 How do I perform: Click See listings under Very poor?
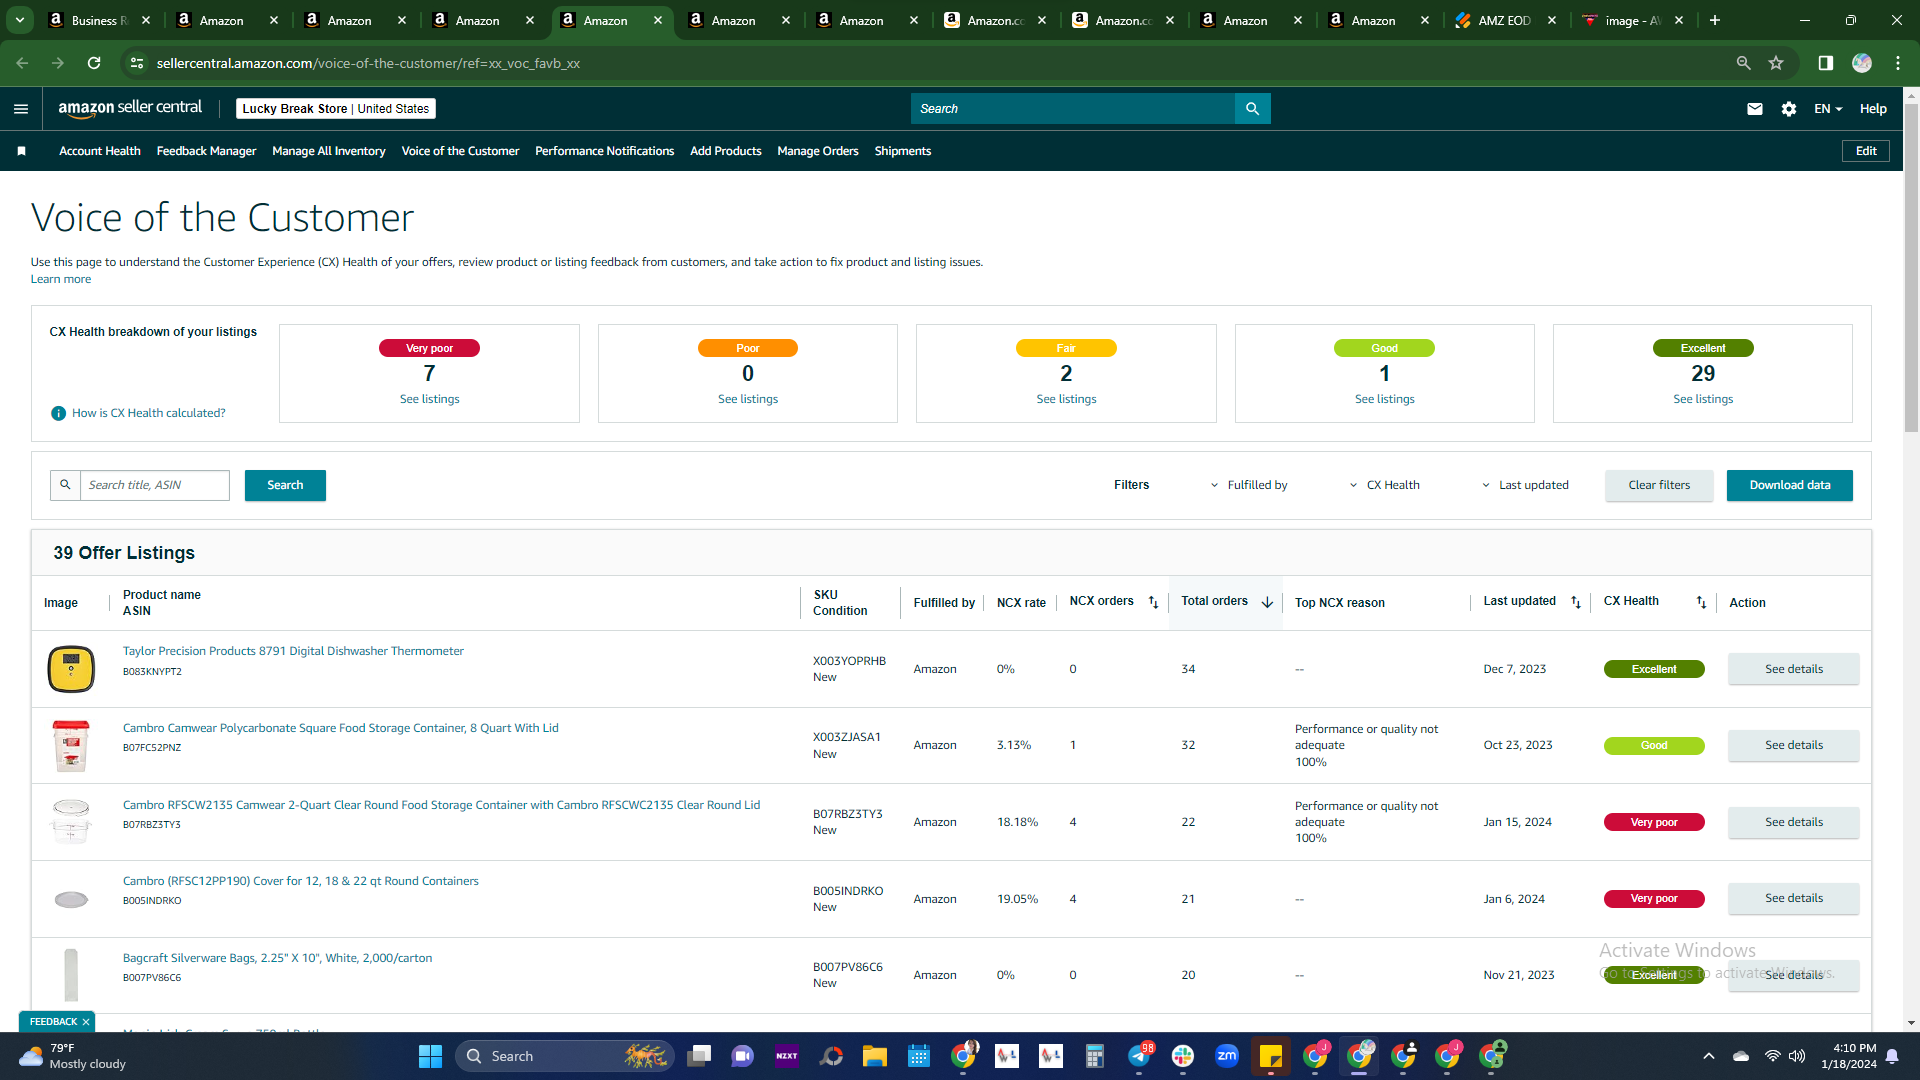(x=429, y=399)
